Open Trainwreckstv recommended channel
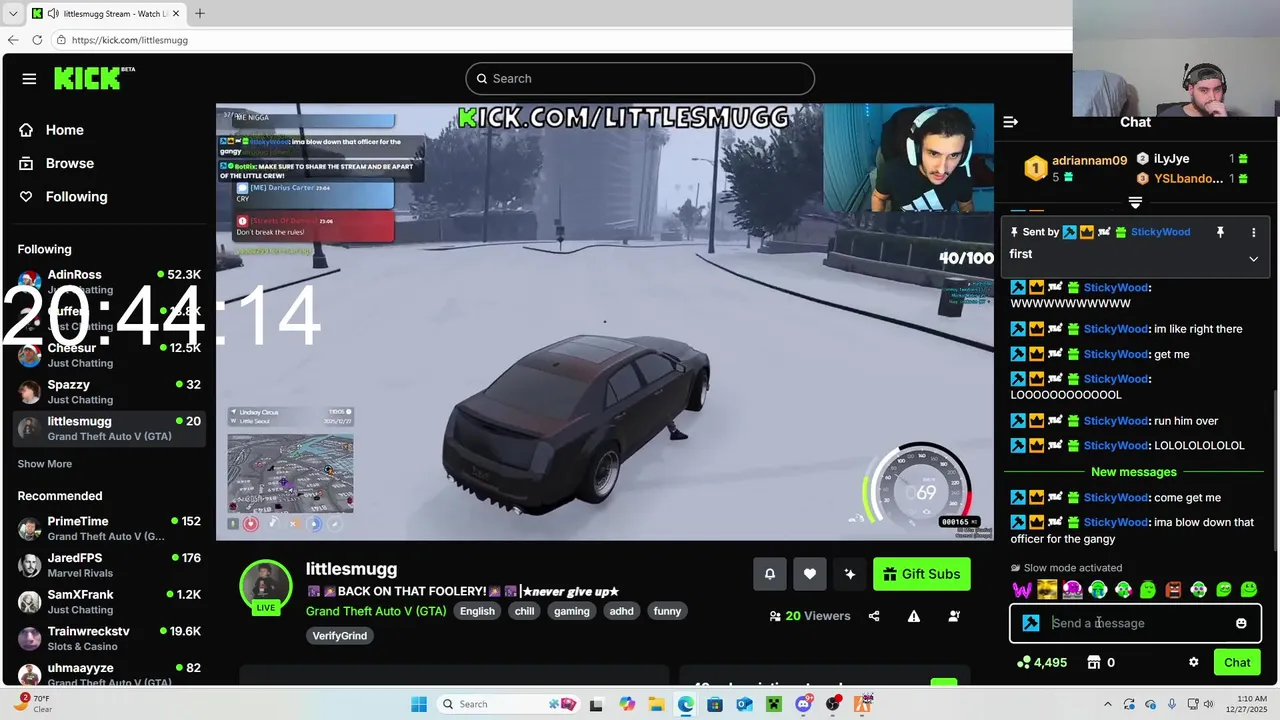Viewport: 1280px width, 720px height. tap(109, 638)
